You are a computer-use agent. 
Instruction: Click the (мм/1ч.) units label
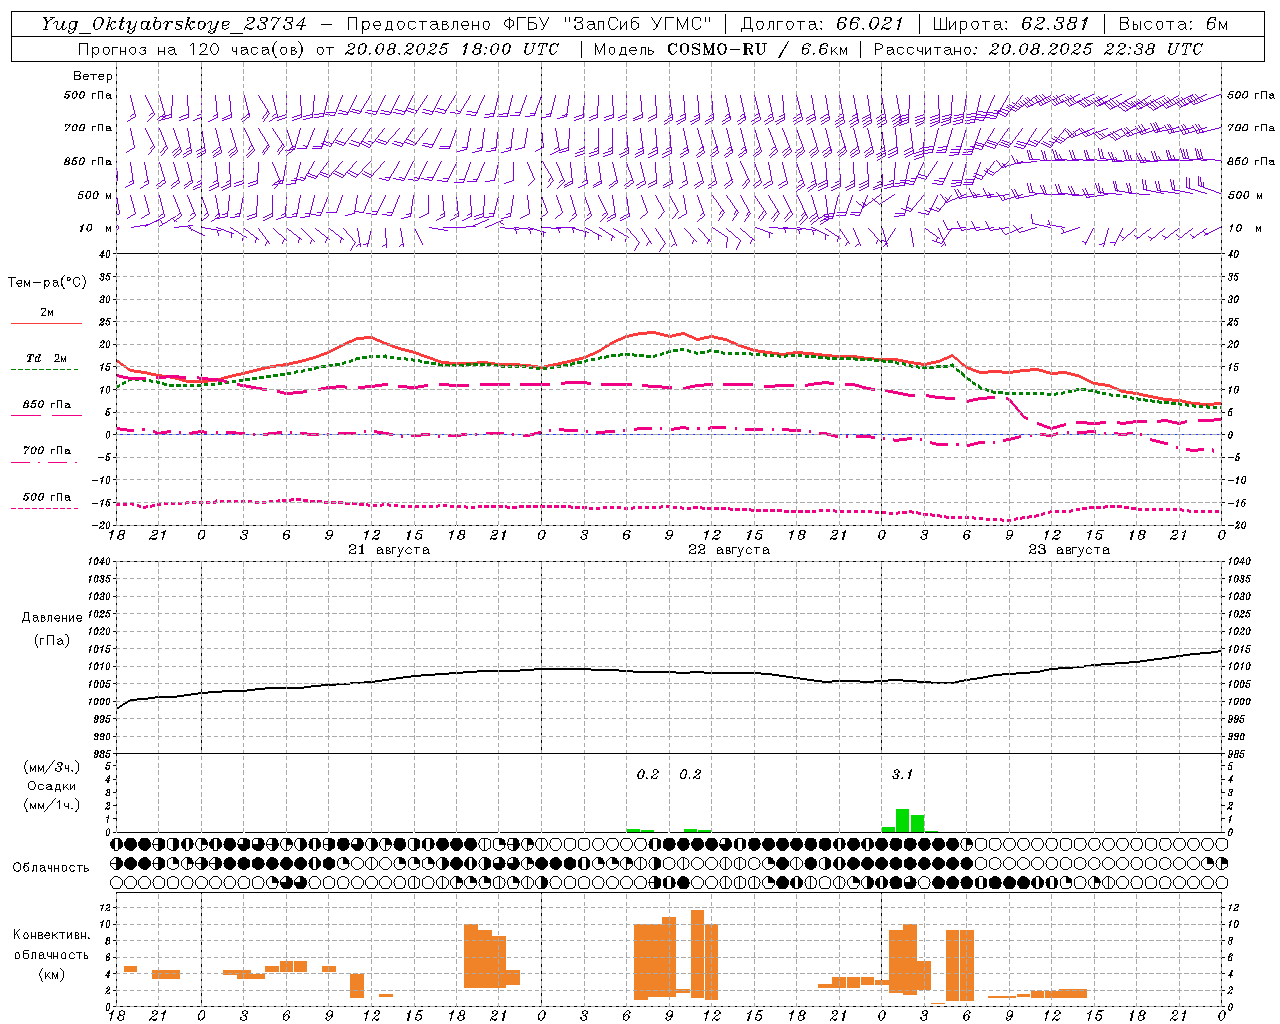(x=52, y=805)
